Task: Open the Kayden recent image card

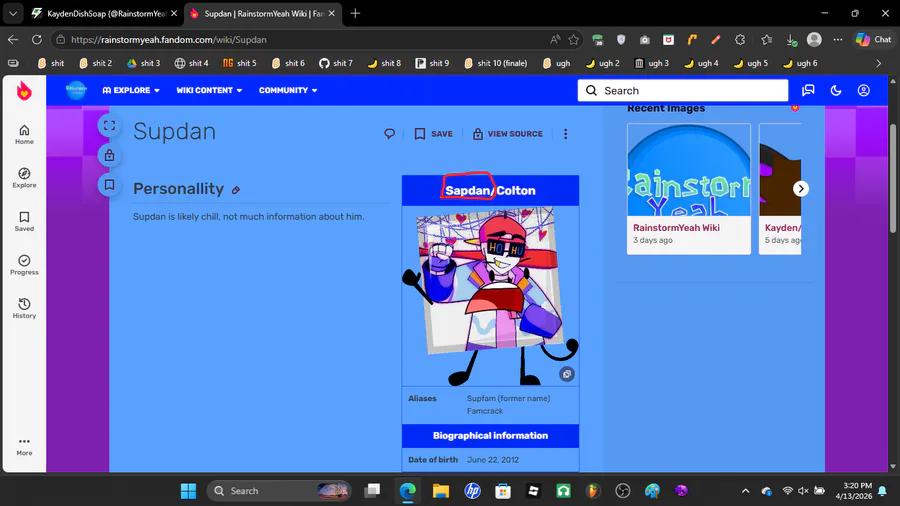Action: pos(780,189)
